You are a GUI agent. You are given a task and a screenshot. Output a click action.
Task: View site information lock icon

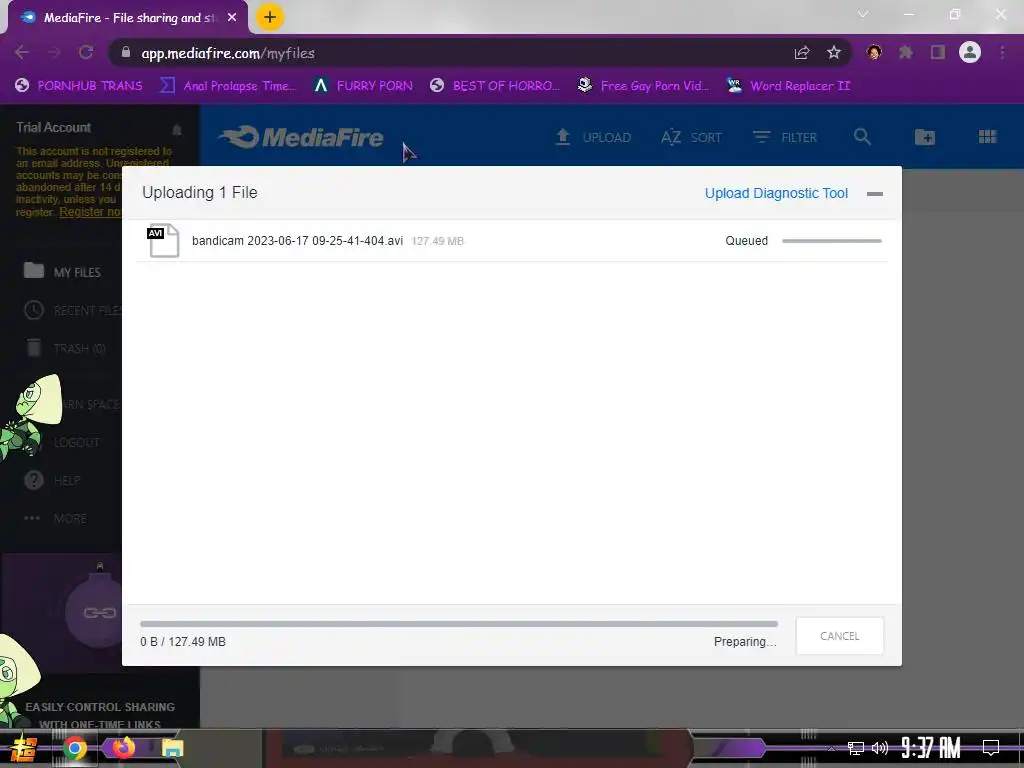tap(126, 53)
